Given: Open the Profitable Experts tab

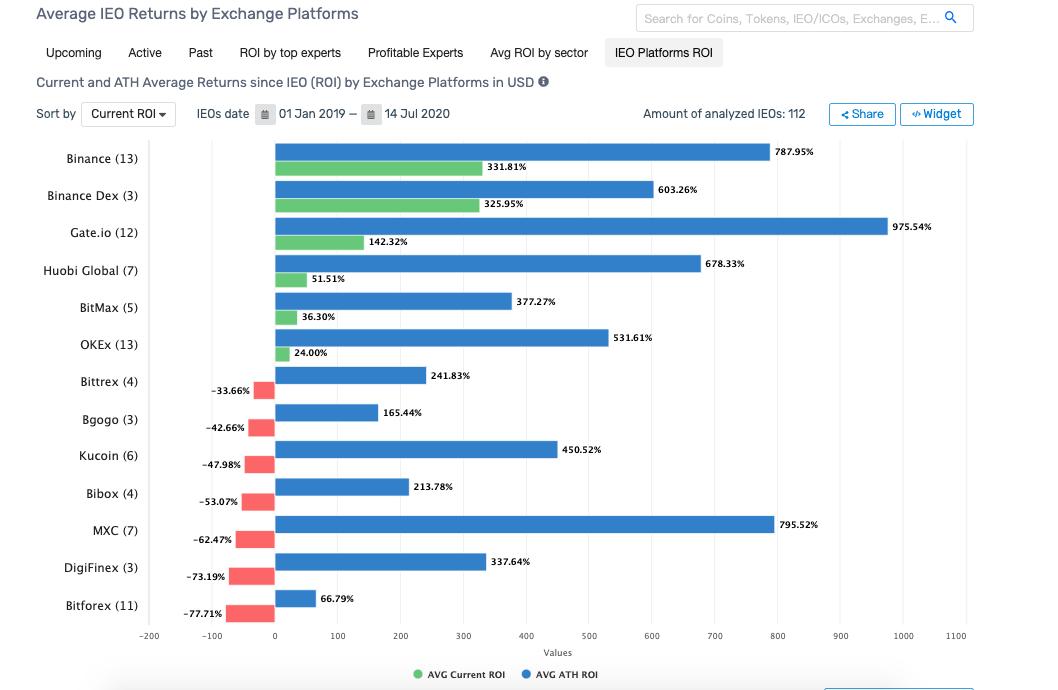Looking at the screenshot, I should pos(415,53).
